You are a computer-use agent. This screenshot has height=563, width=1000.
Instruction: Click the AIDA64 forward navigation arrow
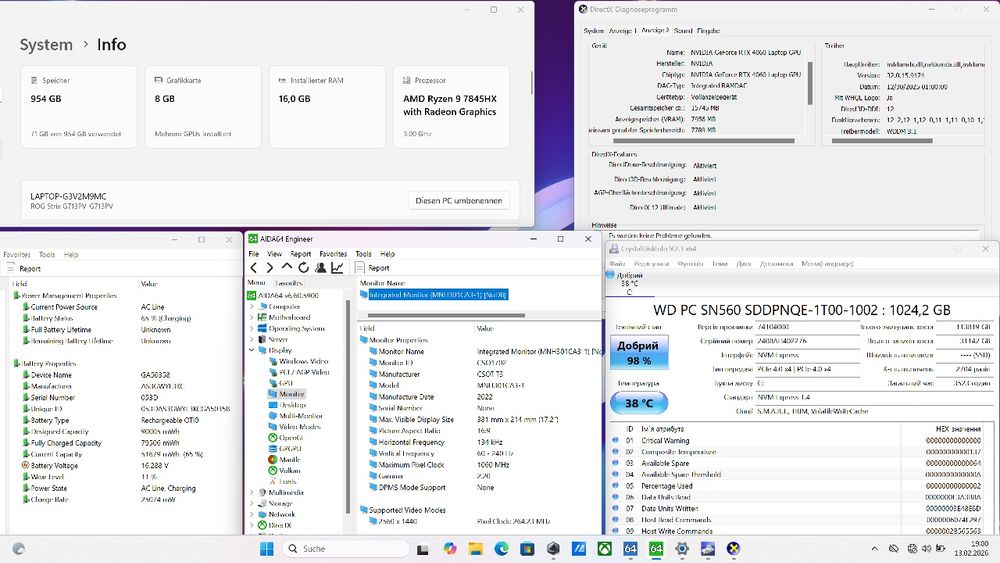coord(270,268)
